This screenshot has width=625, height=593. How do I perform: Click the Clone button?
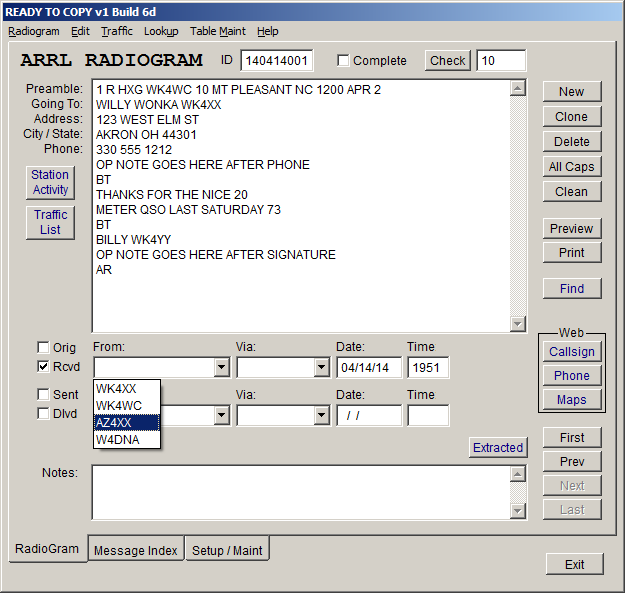point(572,117)
